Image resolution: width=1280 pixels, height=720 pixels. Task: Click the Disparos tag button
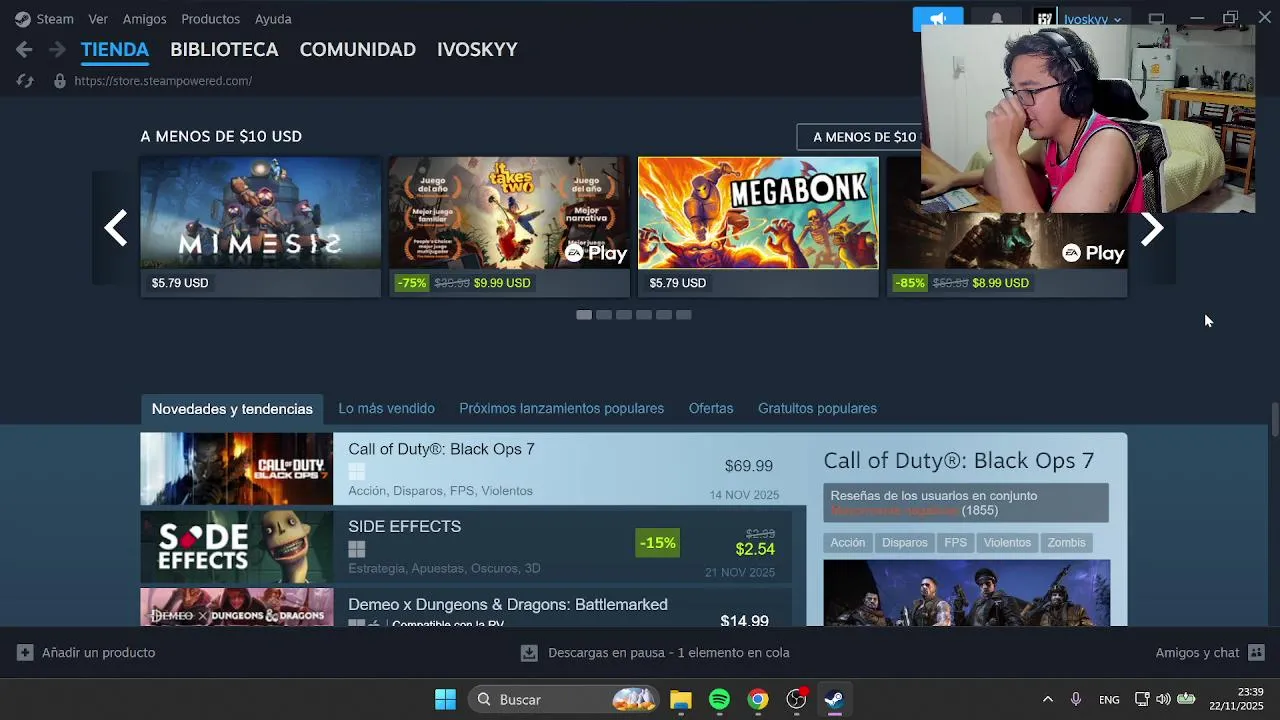[905, 542]
